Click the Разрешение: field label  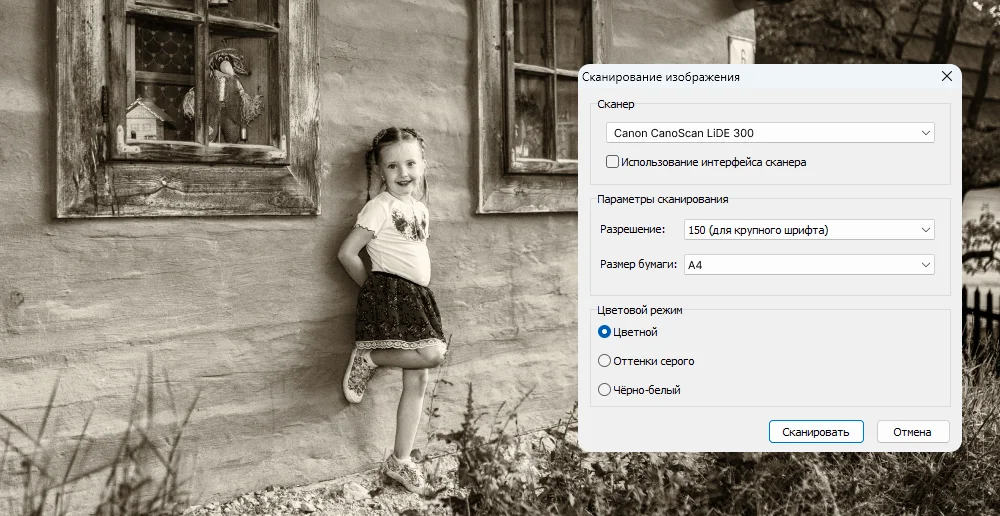632,230
